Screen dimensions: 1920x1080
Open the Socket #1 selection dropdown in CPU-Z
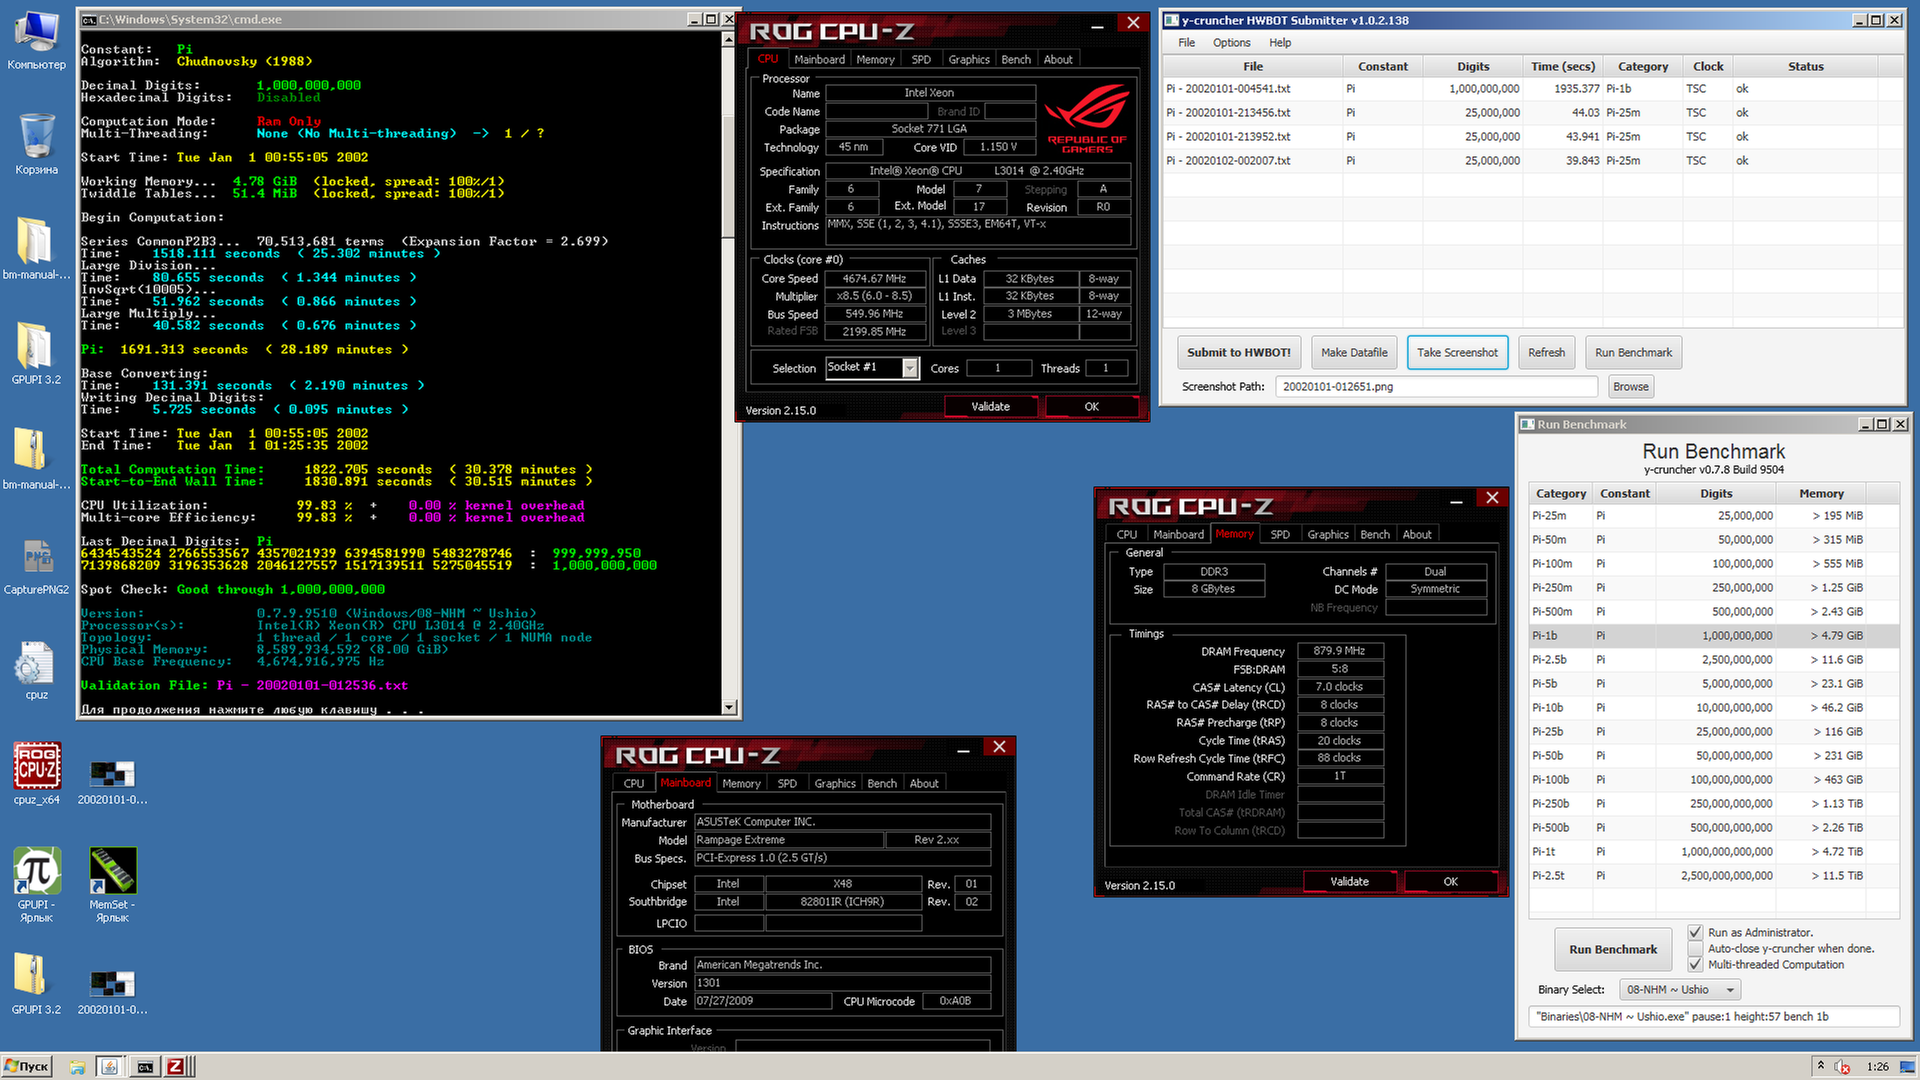pyautogui.click(x=909, y=368)
